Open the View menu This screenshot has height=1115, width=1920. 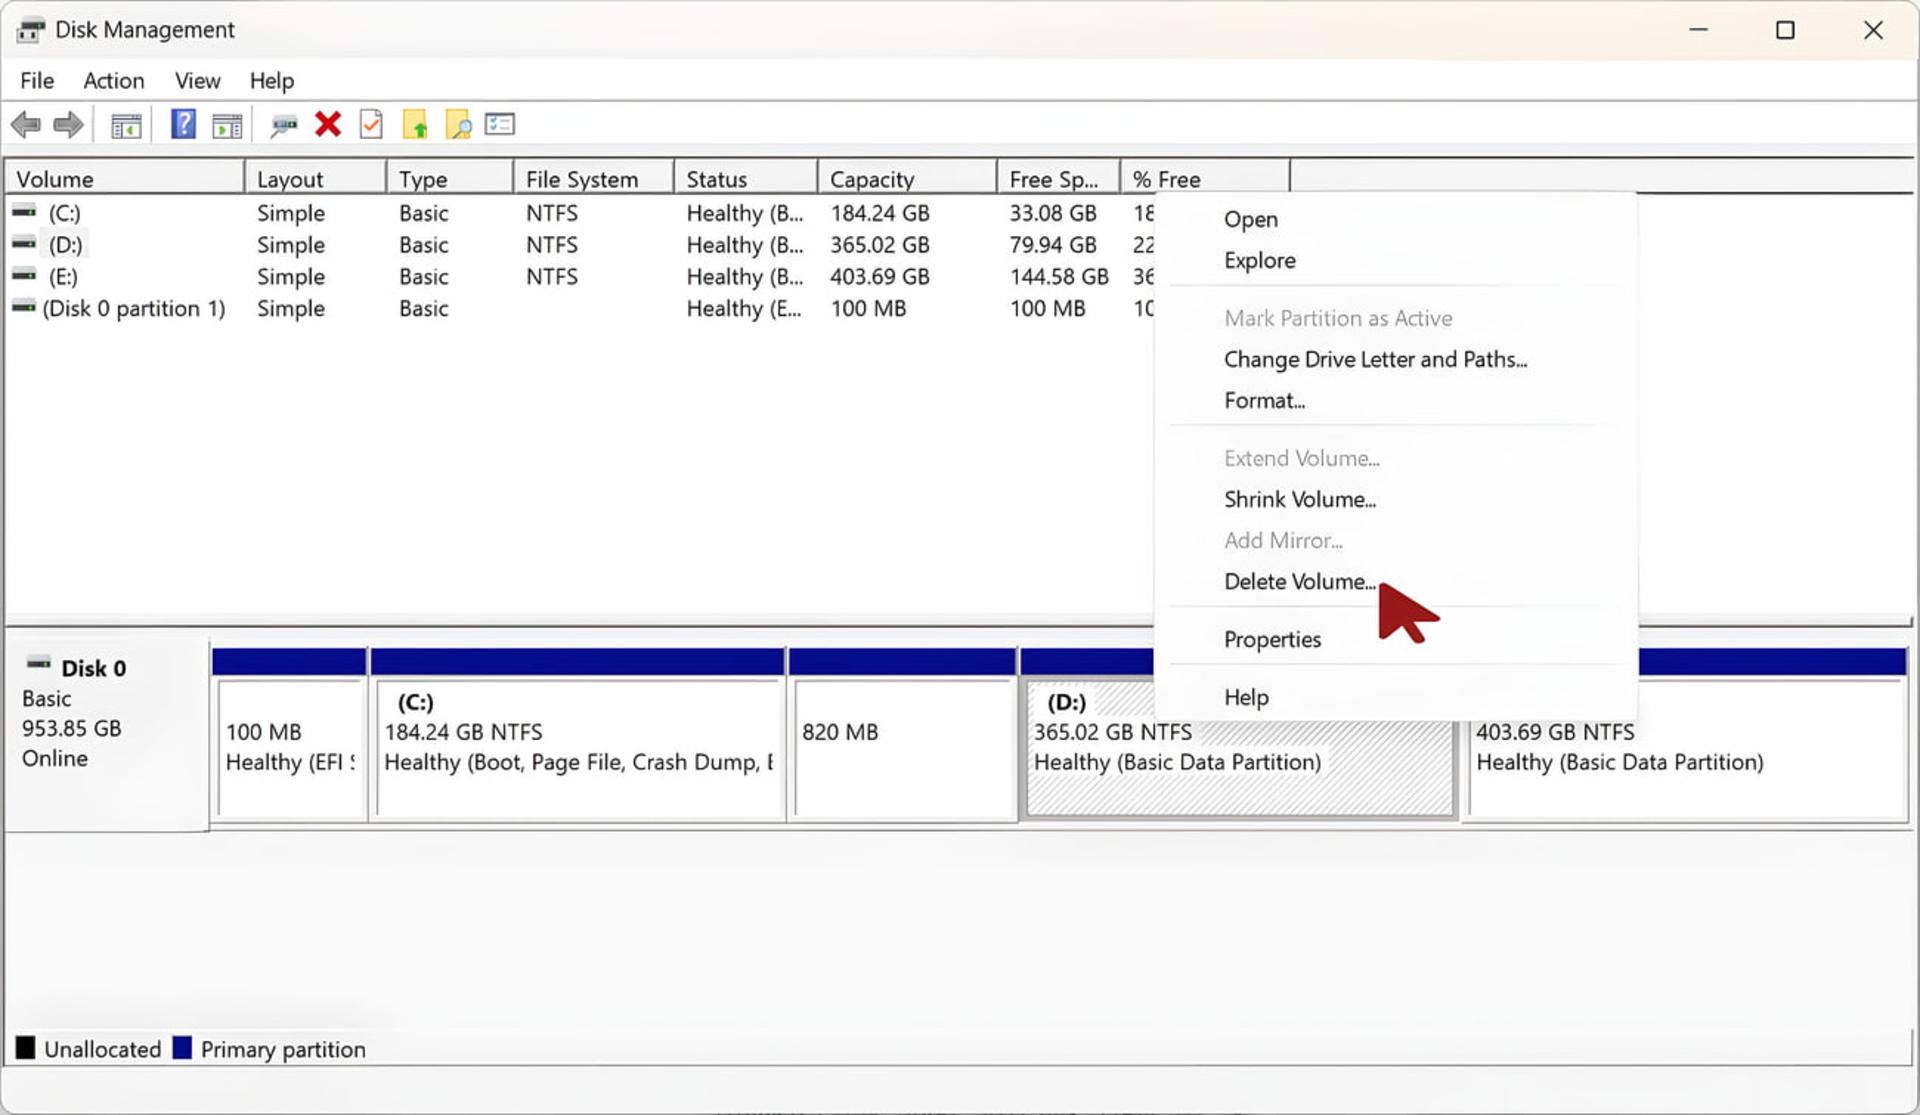(x=197, y=81)
